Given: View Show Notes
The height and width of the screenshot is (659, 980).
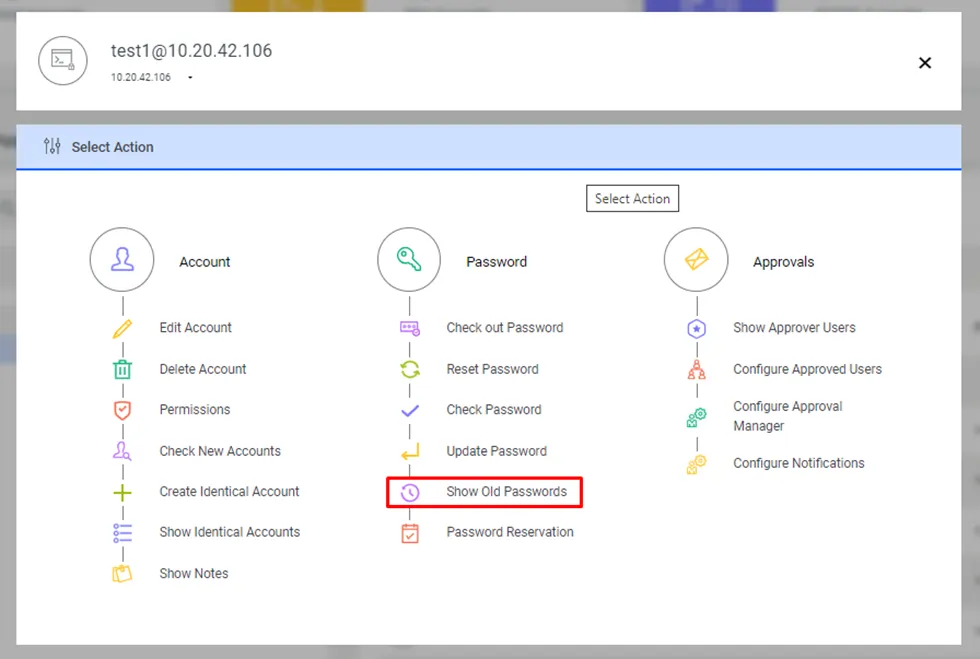Looking at the screenshot, I should click(194, 573).
